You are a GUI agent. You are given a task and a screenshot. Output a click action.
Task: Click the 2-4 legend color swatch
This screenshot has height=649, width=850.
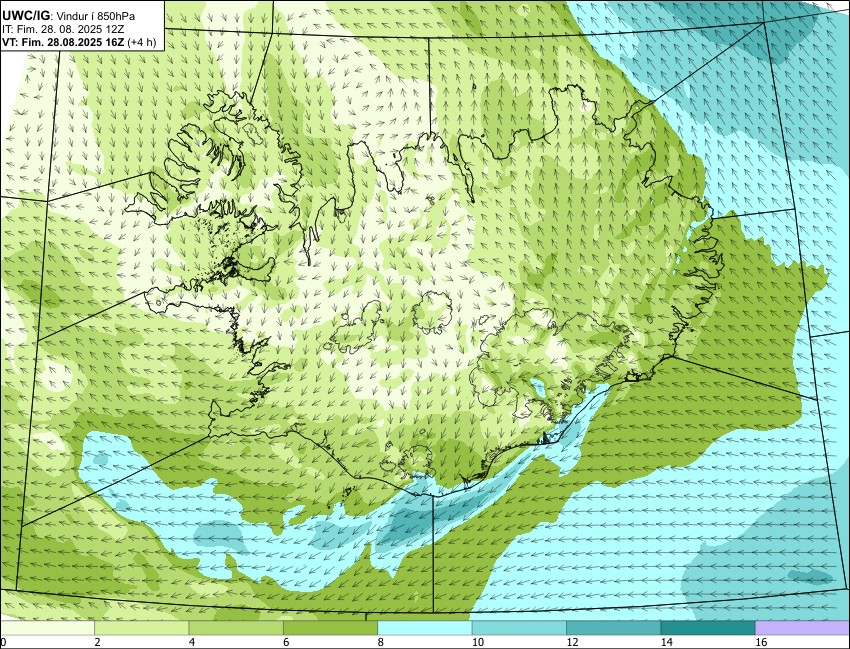tap(141, 628)
